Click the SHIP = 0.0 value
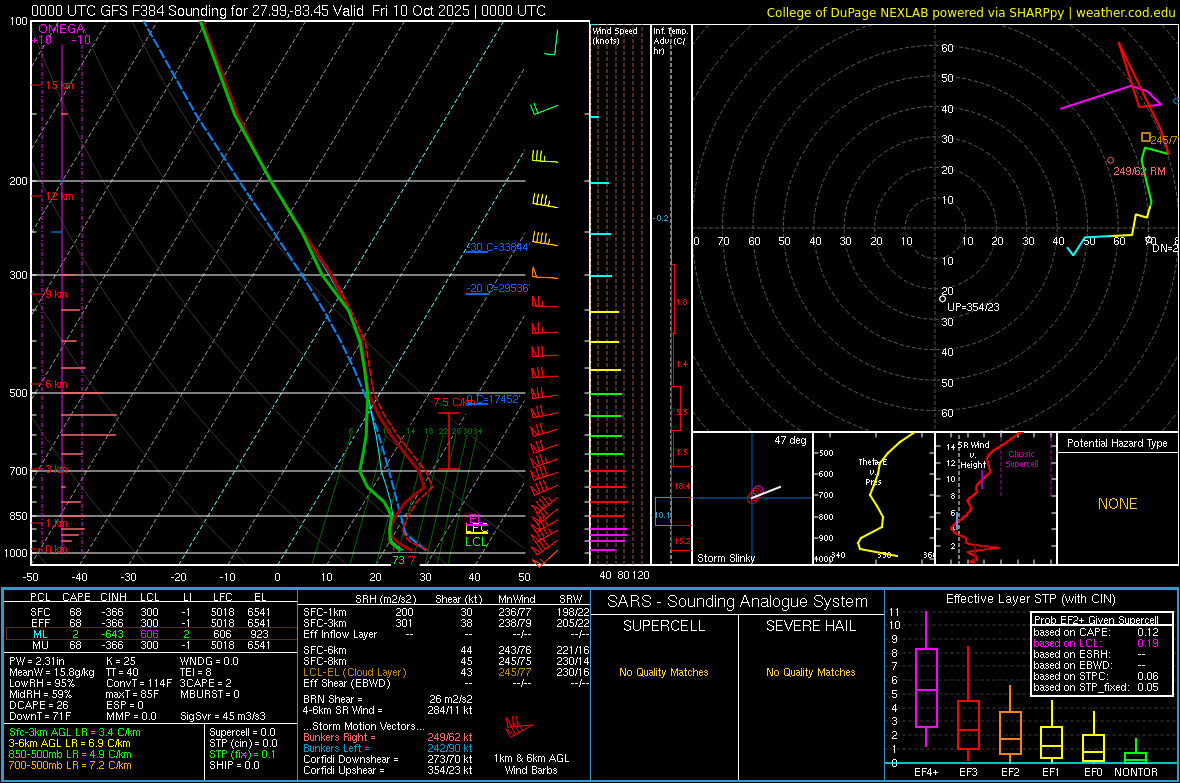The width and height of the screenshot is (1180, 783). pos(234,765)
